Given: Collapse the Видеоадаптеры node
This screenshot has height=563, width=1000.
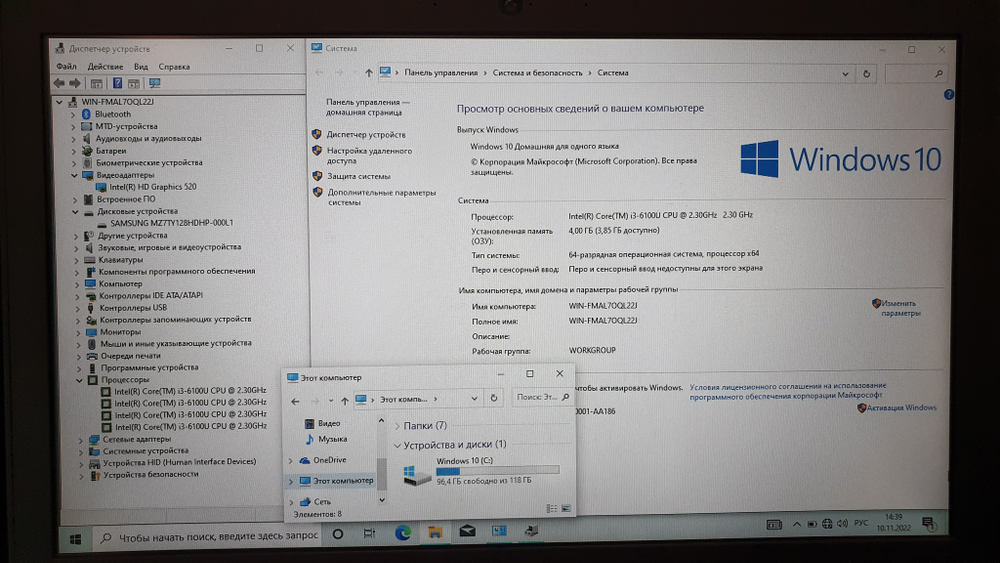Looking at the screenshot, I should (74, 175).
